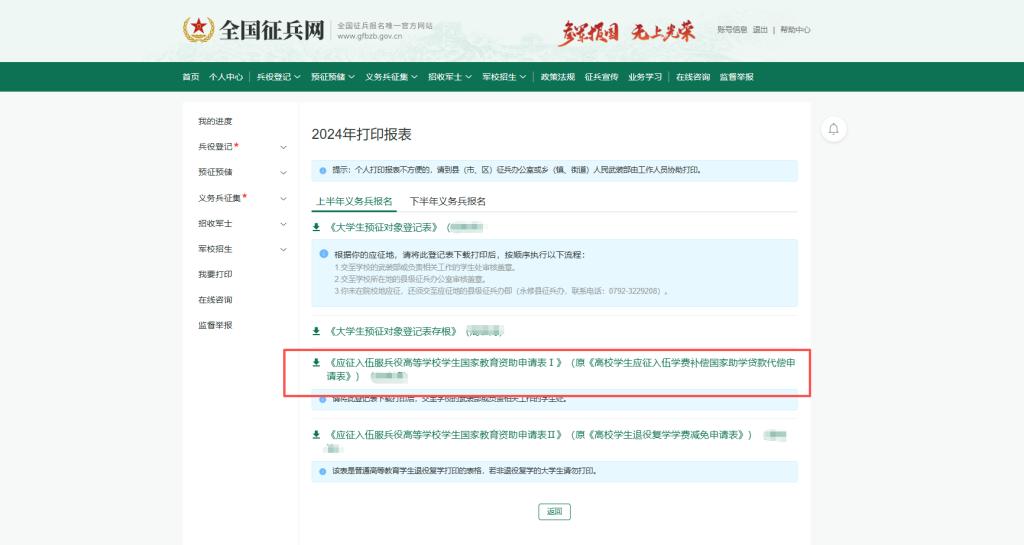The width and height of the screenshot is (1024, 545).
Task: Select 我要打印 in the left sidebar
Action: pos(215,274)
